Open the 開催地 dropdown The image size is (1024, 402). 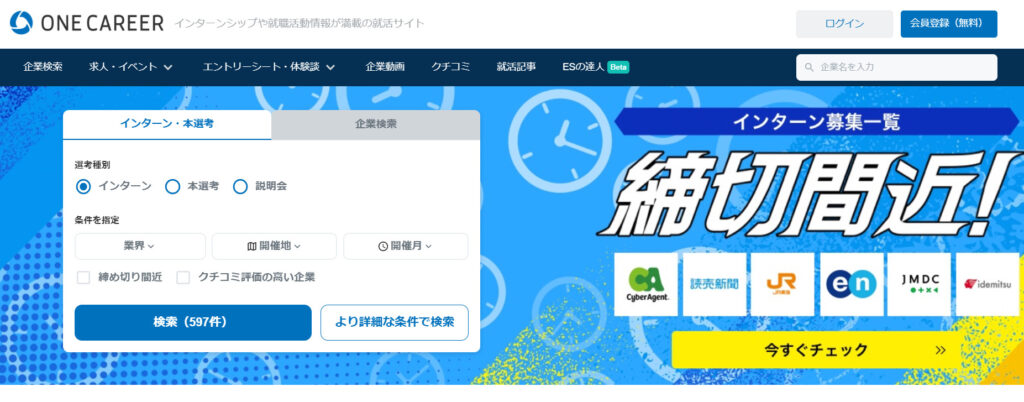[x=274, y=246]
